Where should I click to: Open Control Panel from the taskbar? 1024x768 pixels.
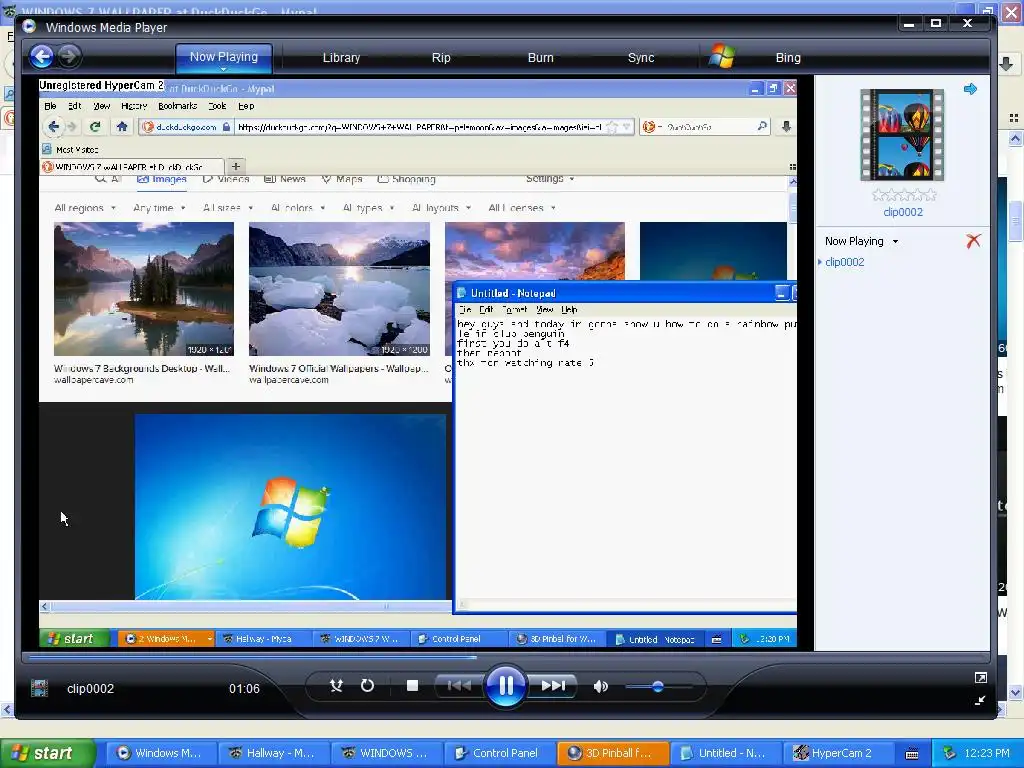[499, 753]
